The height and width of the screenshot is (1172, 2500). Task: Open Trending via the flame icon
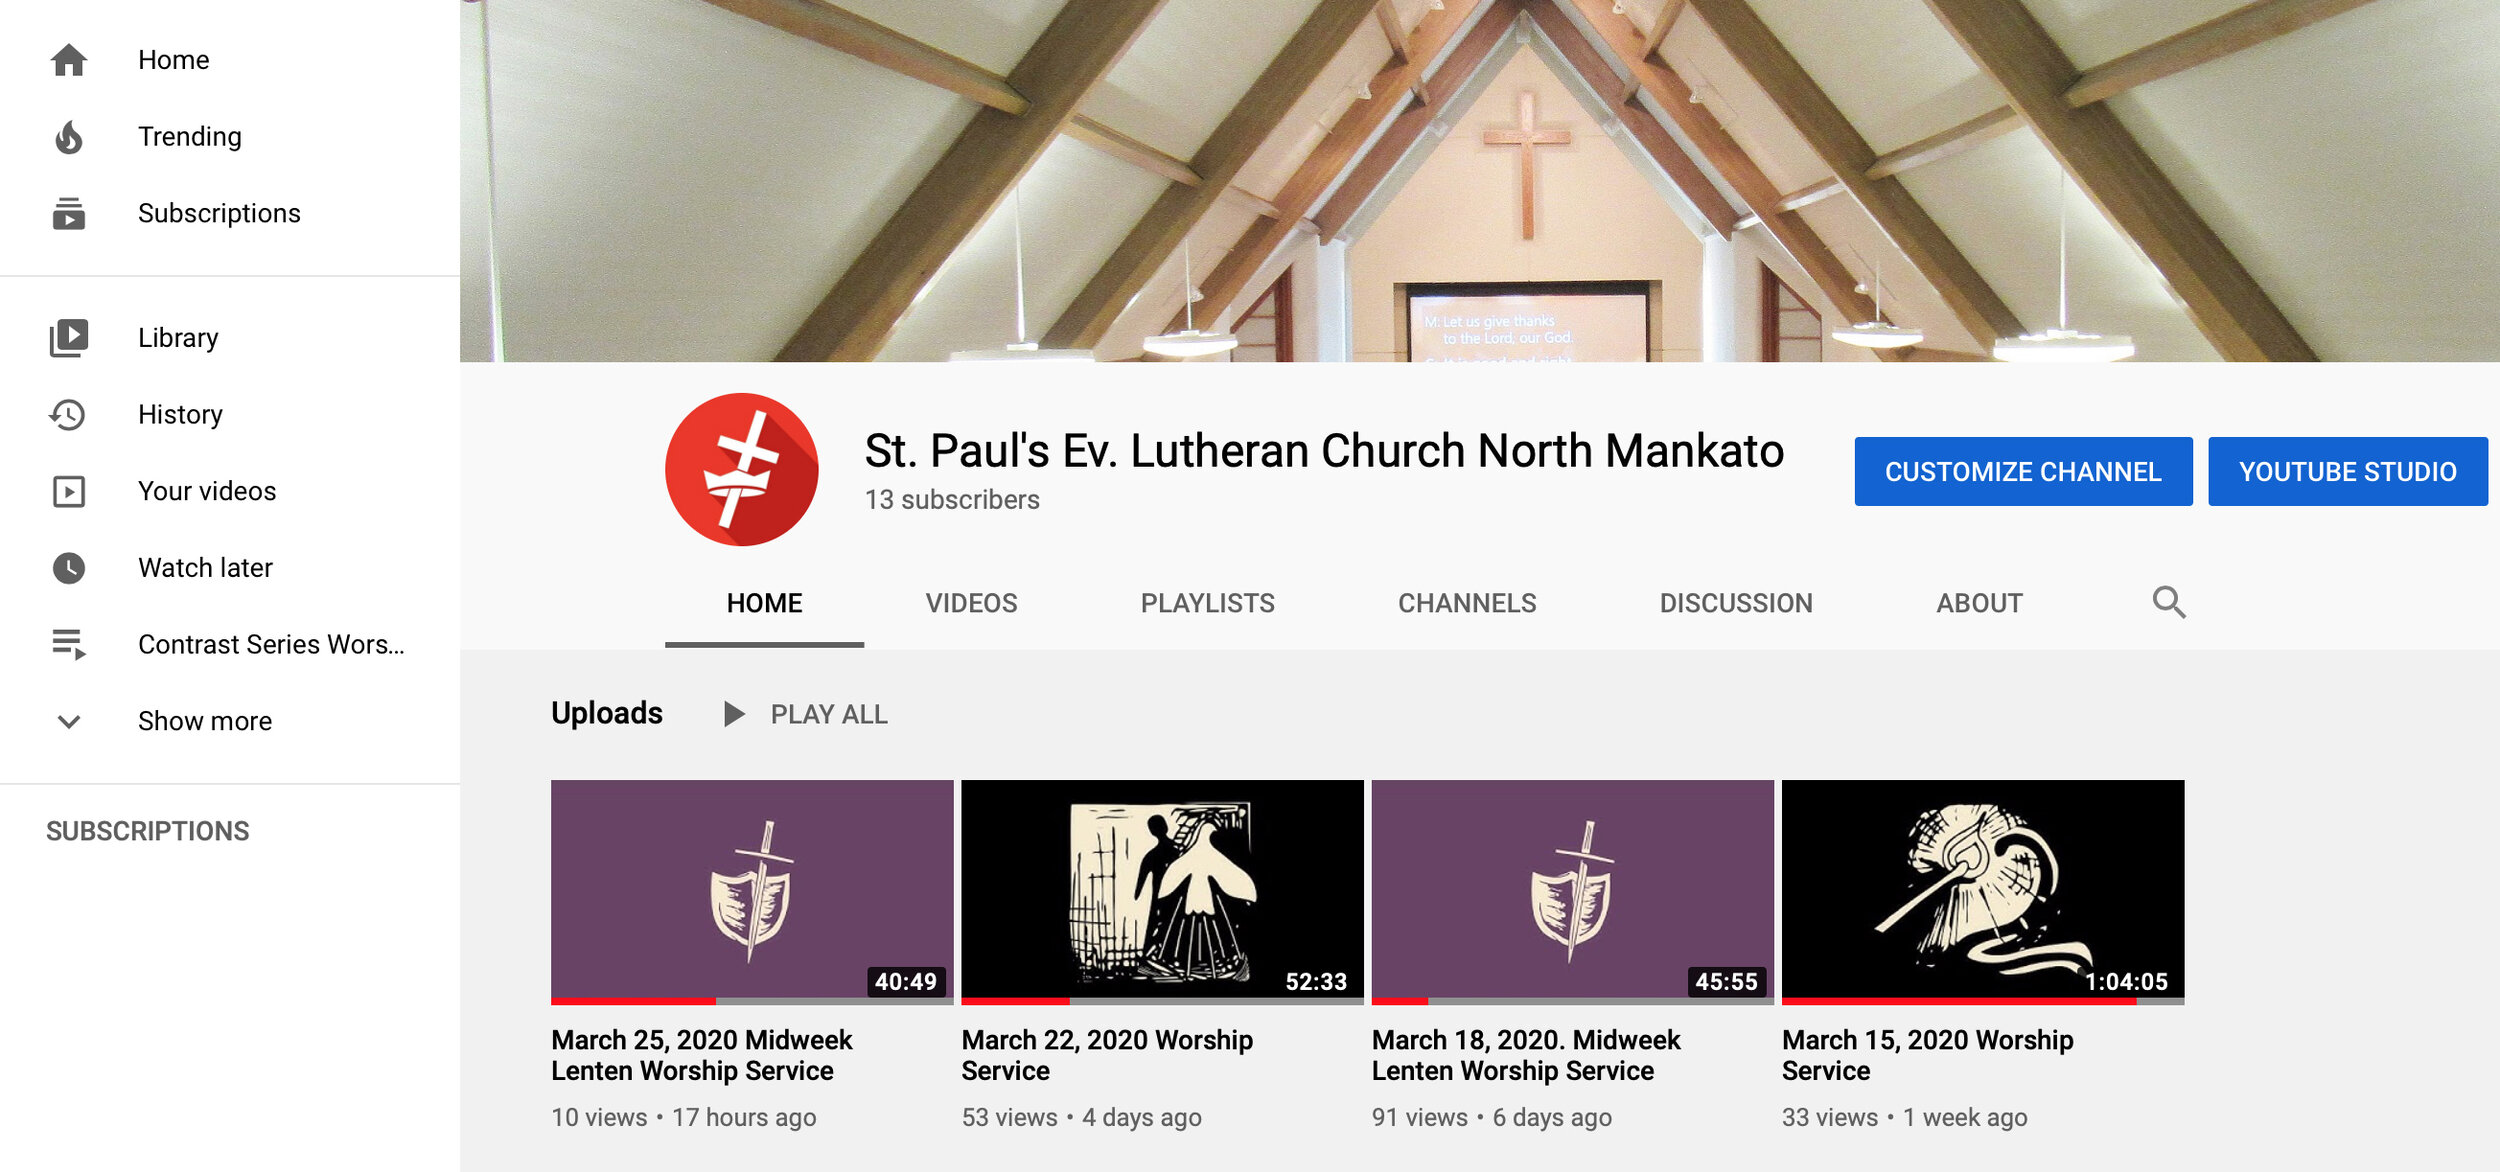tap(68, 137)
